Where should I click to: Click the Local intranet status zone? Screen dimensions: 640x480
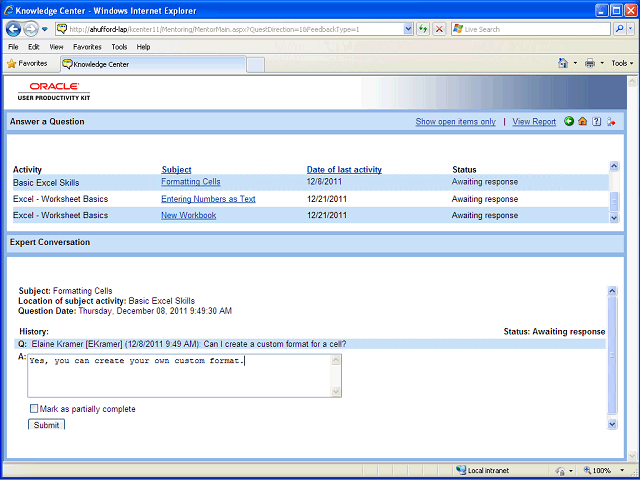click(x=482, y=471)
